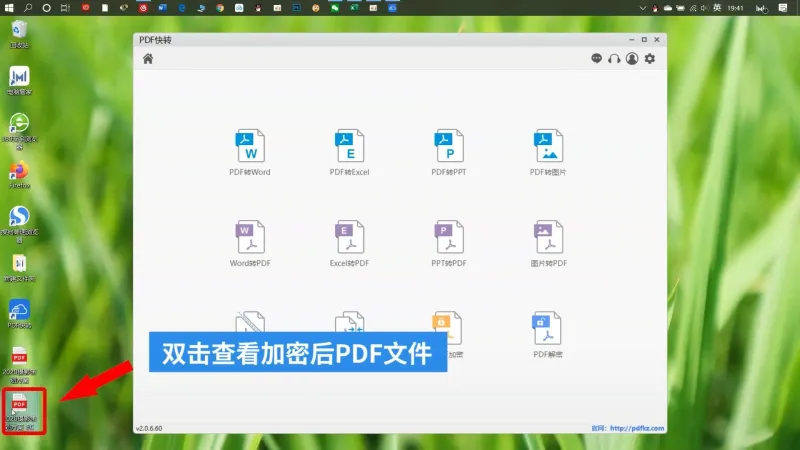Open the chat feedback bubble icon
Screen dimensions: 800x450
coord(596,59)
